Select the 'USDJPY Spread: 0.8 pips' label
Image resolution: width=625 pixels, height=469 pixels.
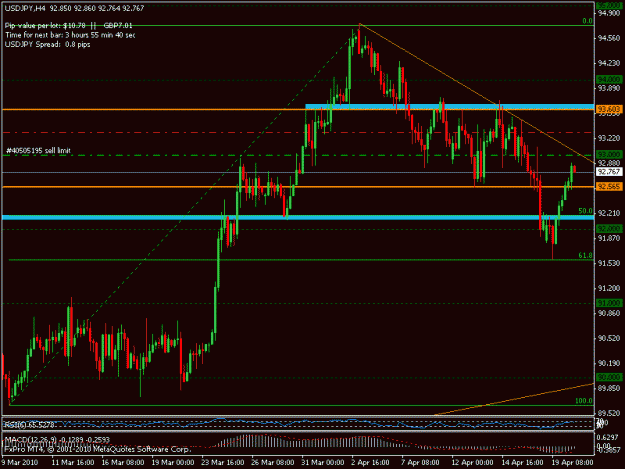click(x=47, y=44)
